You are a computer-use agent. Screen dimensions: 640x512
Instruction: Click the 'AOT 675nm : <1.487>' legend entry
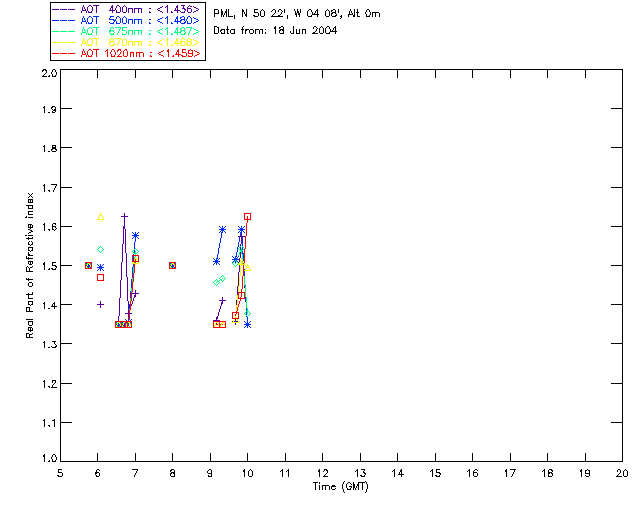[127, 31]
